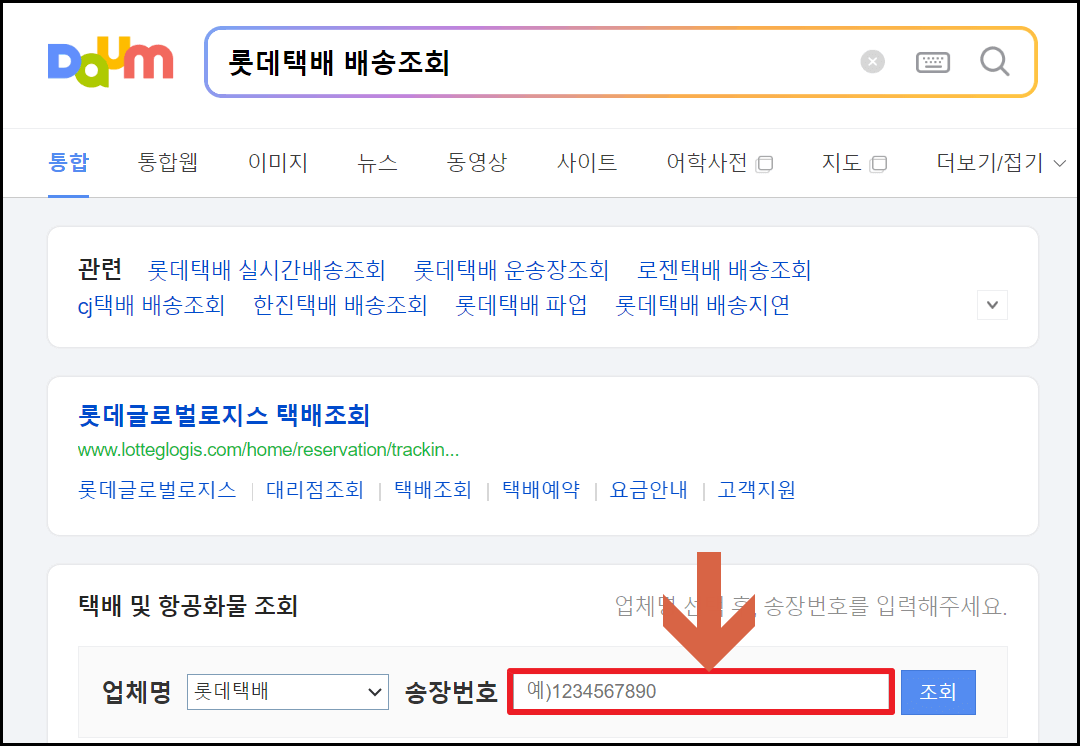Click the 고객지원 sublink

pos(756,490)
